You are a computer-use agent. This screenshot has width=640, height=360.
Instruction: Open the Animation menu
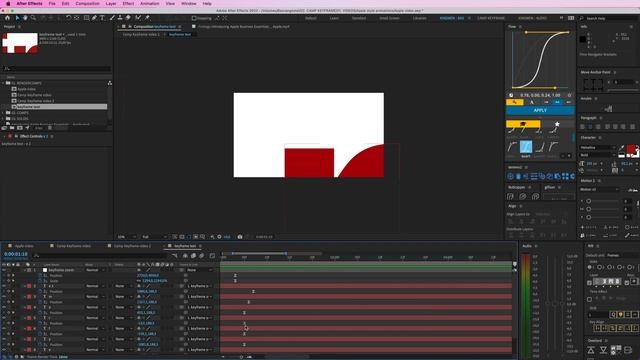(149, 4)
